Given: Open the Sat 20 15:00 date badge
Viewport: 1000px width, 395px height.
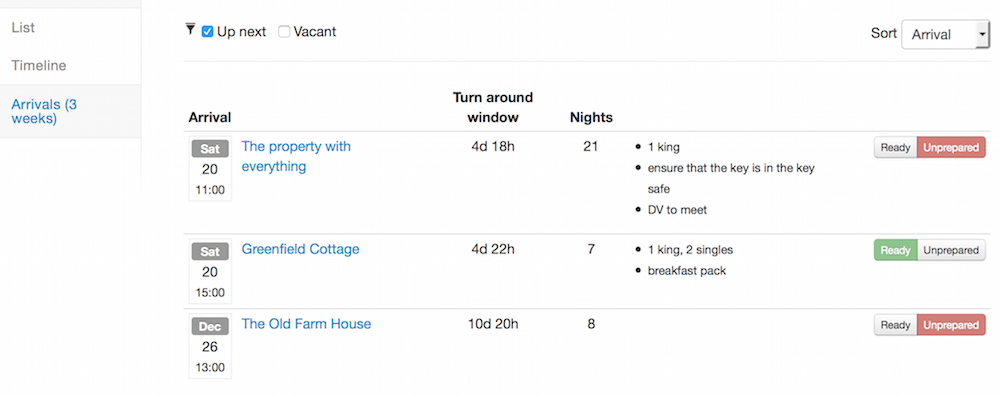Looking at the screenshot, I should pos(210,271).
